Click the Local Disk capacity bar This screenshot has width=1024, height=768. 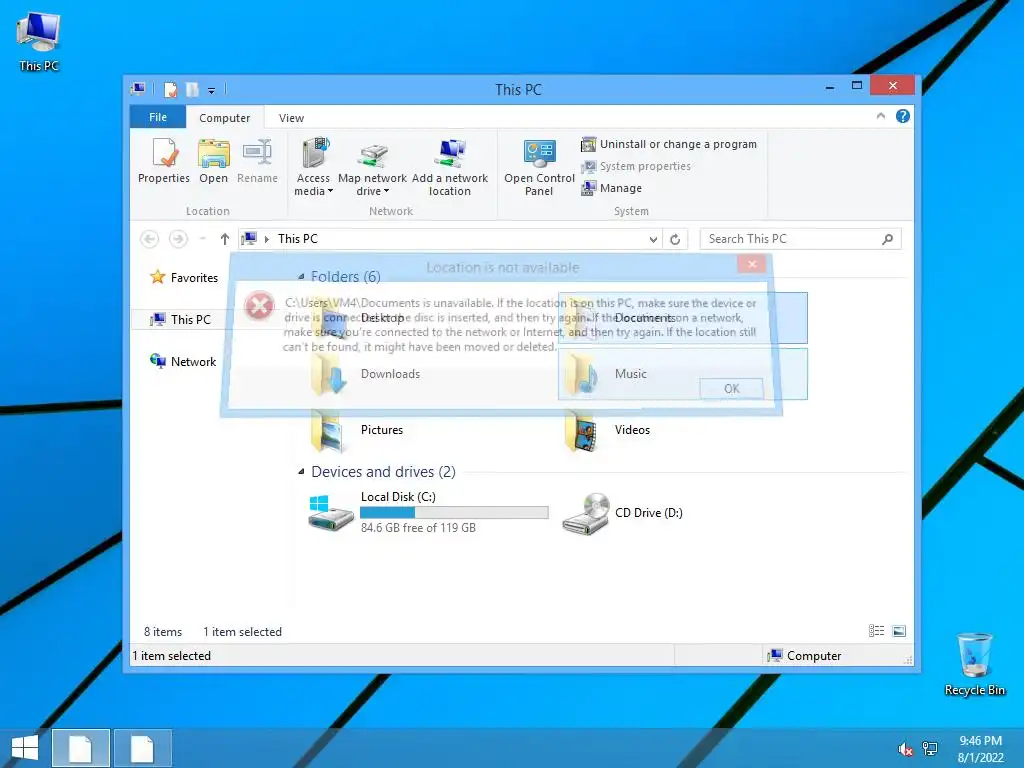[x=455, y=513]
